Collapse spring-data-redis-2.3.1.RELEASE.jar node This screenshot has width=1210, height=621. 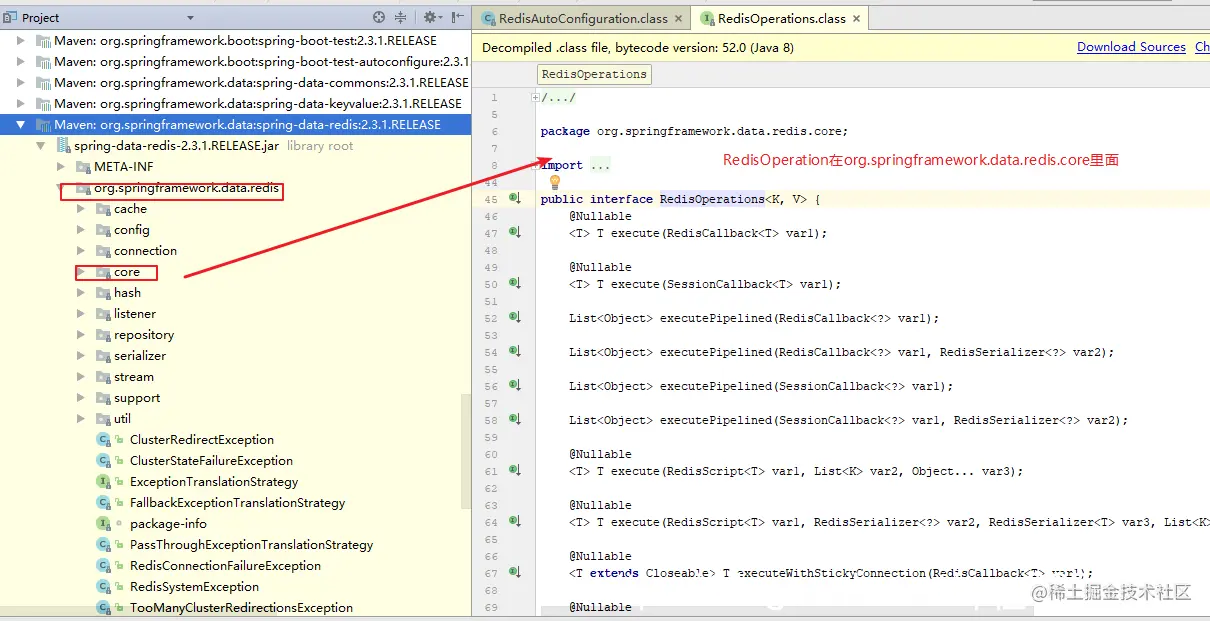pos(41,146)
